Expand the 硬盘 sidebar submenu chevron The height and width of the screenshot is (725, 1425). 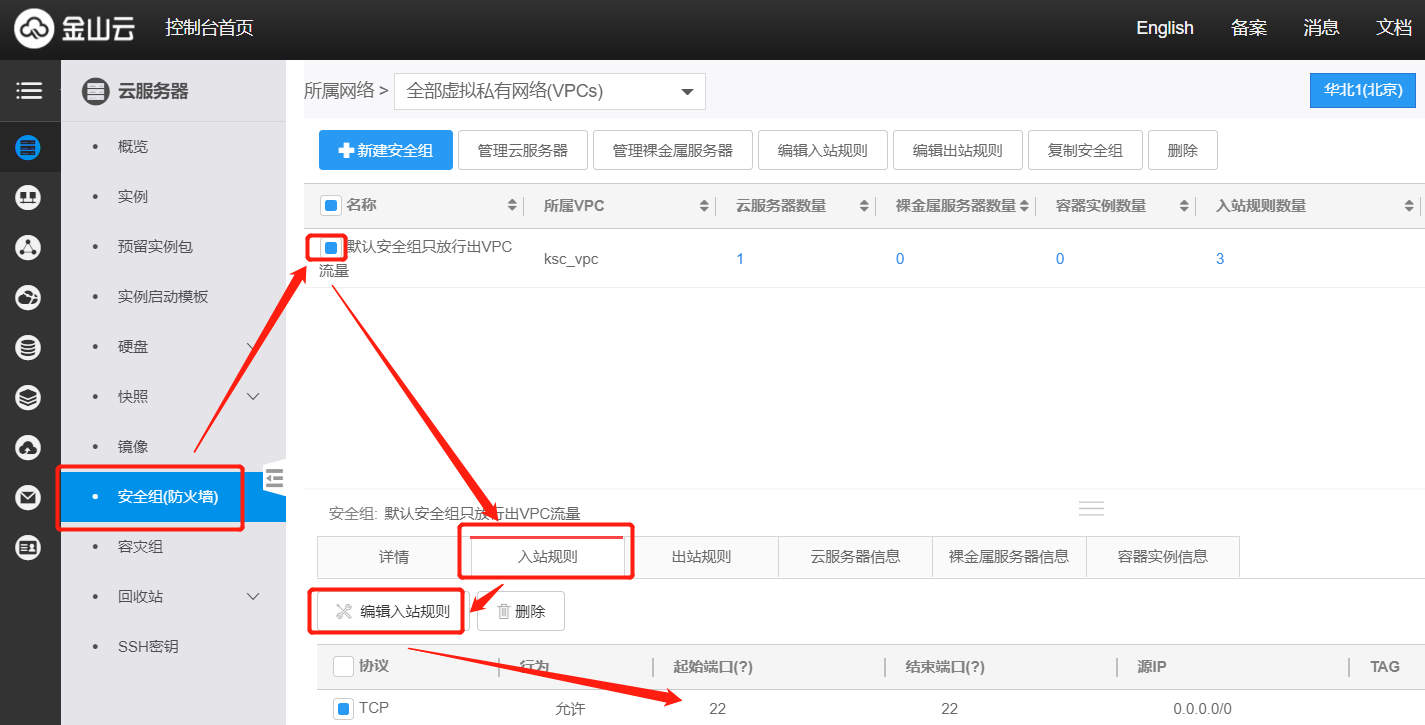click(253, 347)
